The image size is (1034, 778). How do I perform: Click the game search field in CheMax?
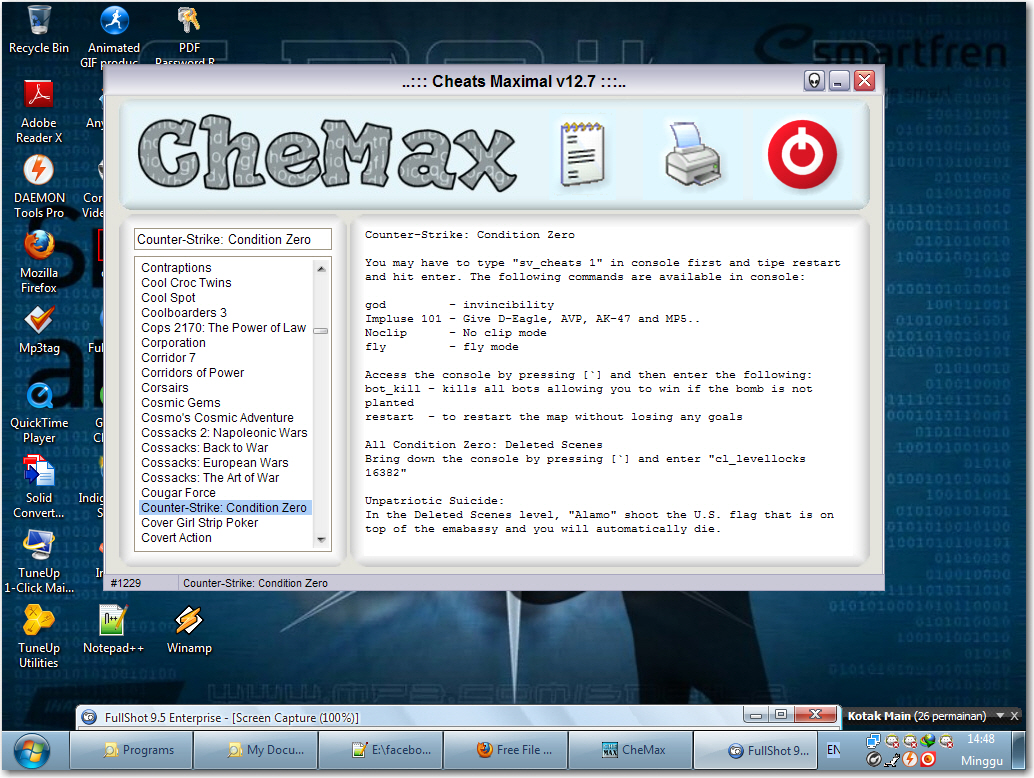pos(233,239)
